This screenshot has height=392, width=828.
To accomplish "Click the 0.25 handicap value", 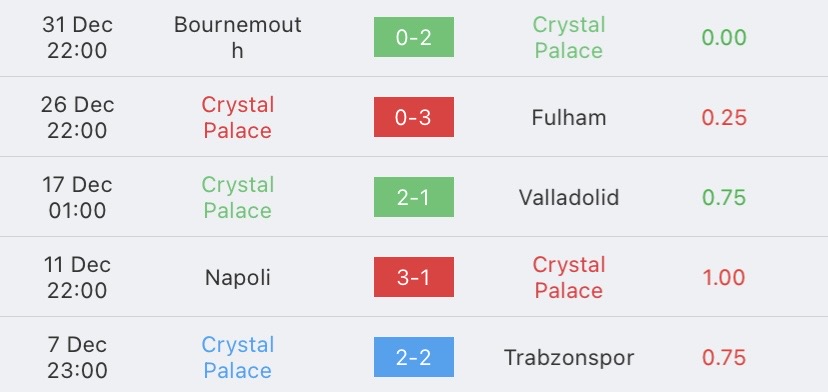I will click(x=724, y=117).
